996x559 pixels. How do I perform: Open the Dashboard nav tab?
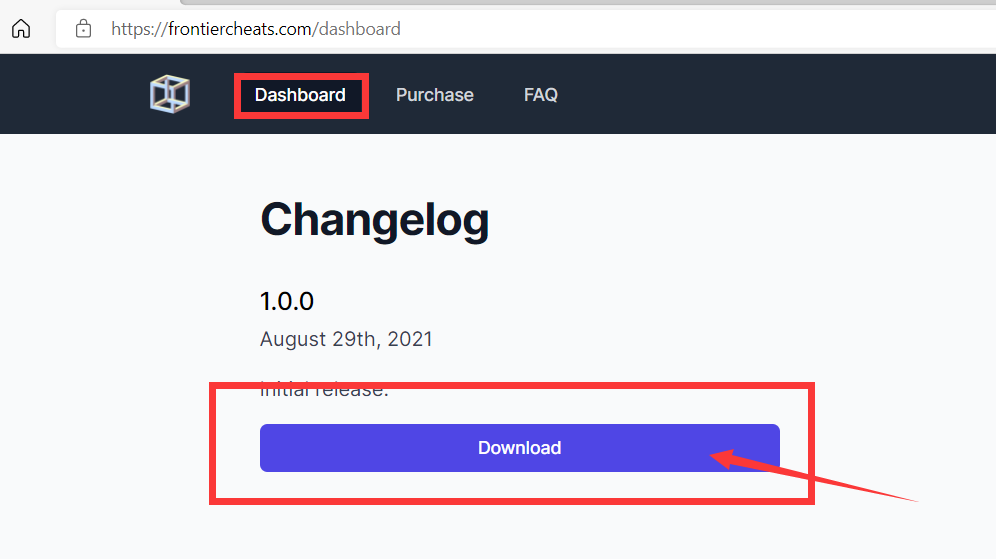click(x=300, y=95)
